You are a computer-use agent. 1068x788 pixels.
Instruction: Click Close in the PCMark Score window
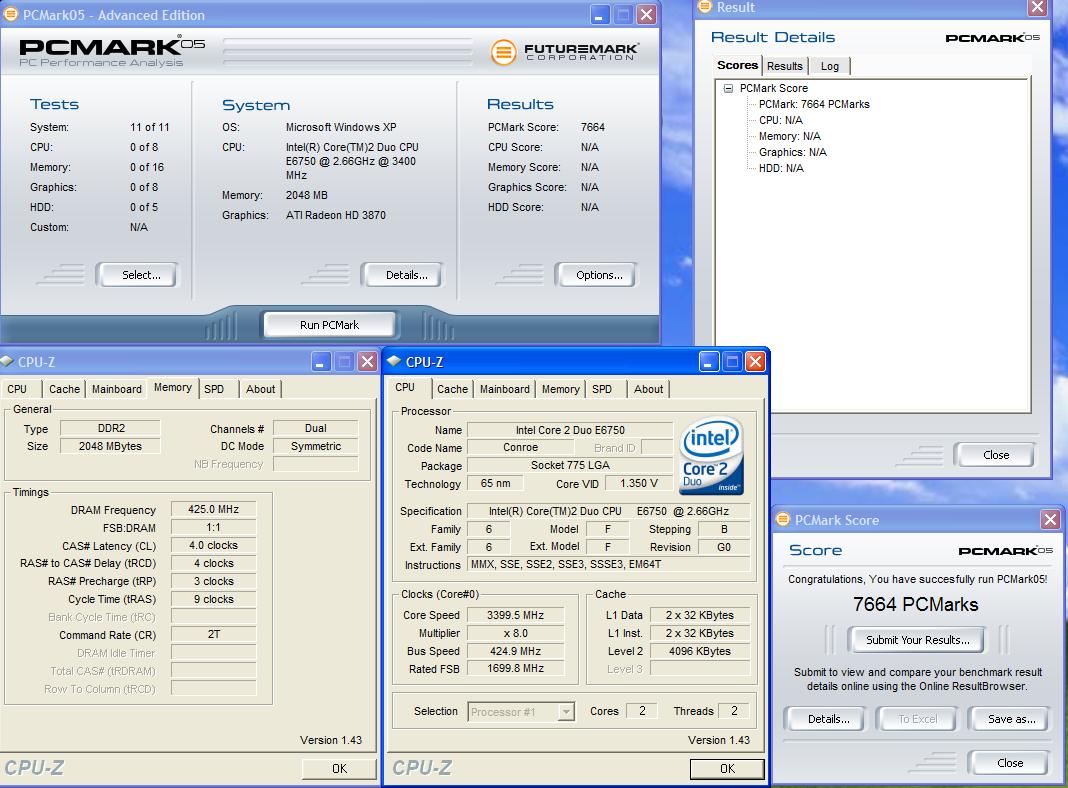pos(1008,763)
